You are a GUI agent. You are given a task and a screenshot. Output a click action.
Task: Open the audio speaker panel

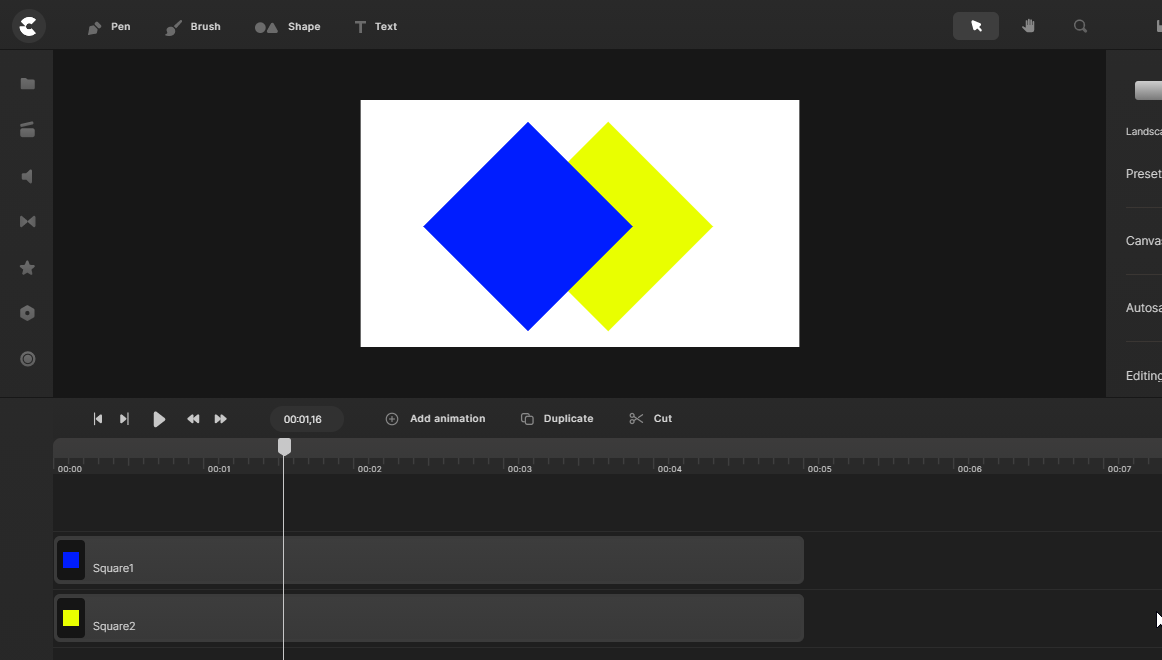point(27,176)
